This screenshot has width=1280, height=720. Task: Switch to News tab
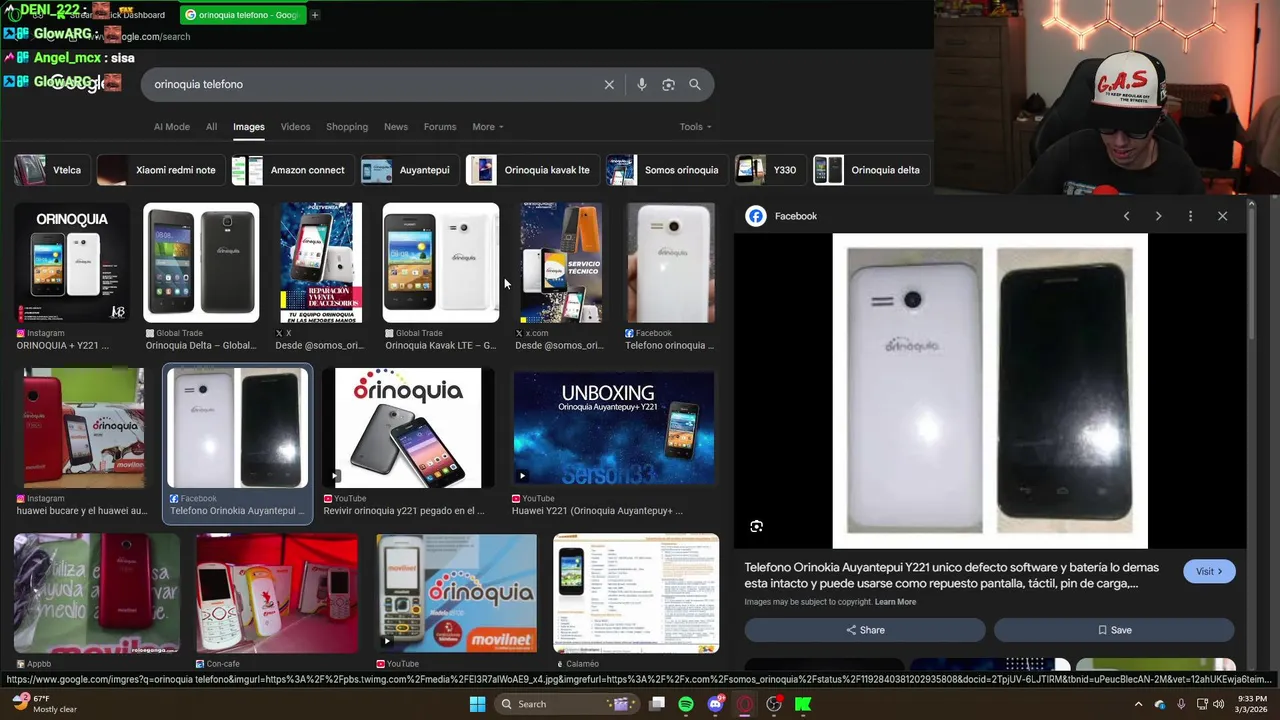[x=396, y=127]
